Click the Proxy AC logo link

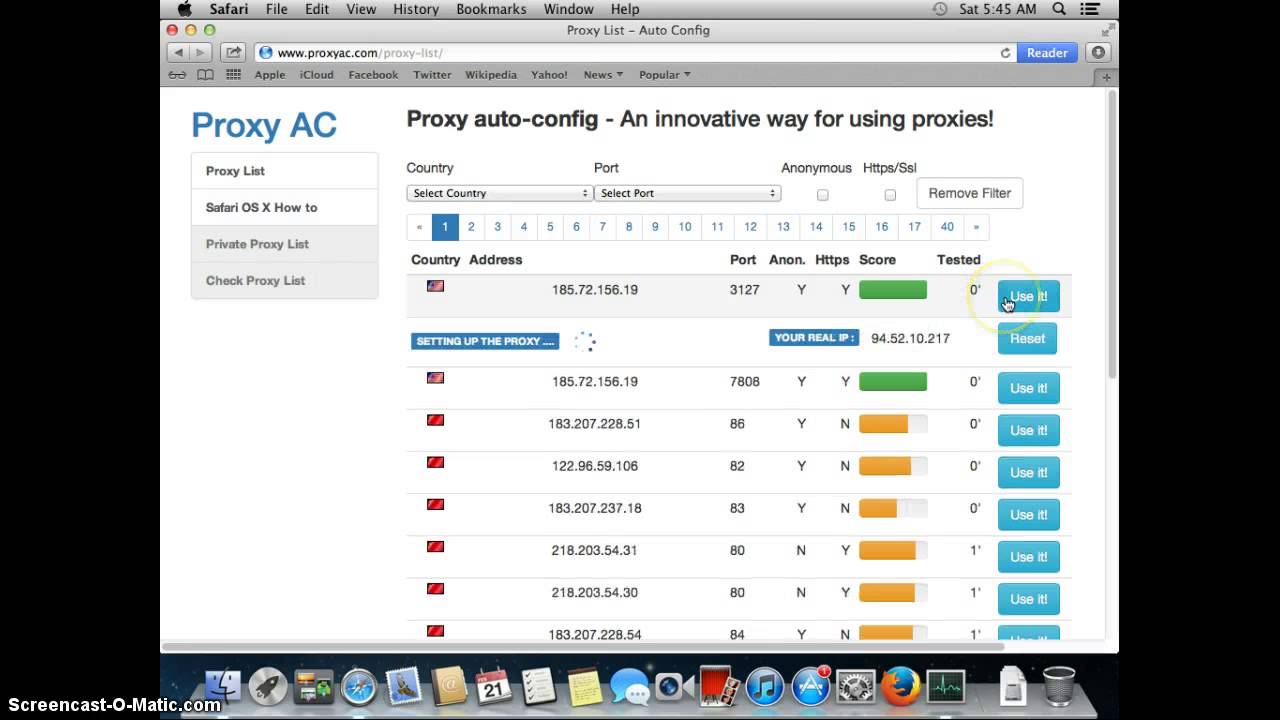coord(264,125)
